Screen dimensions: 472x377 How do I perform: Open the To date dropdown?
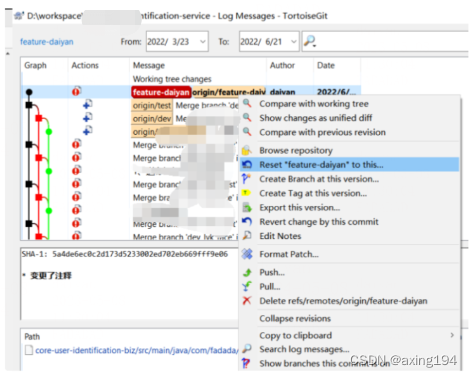[294, 42]
